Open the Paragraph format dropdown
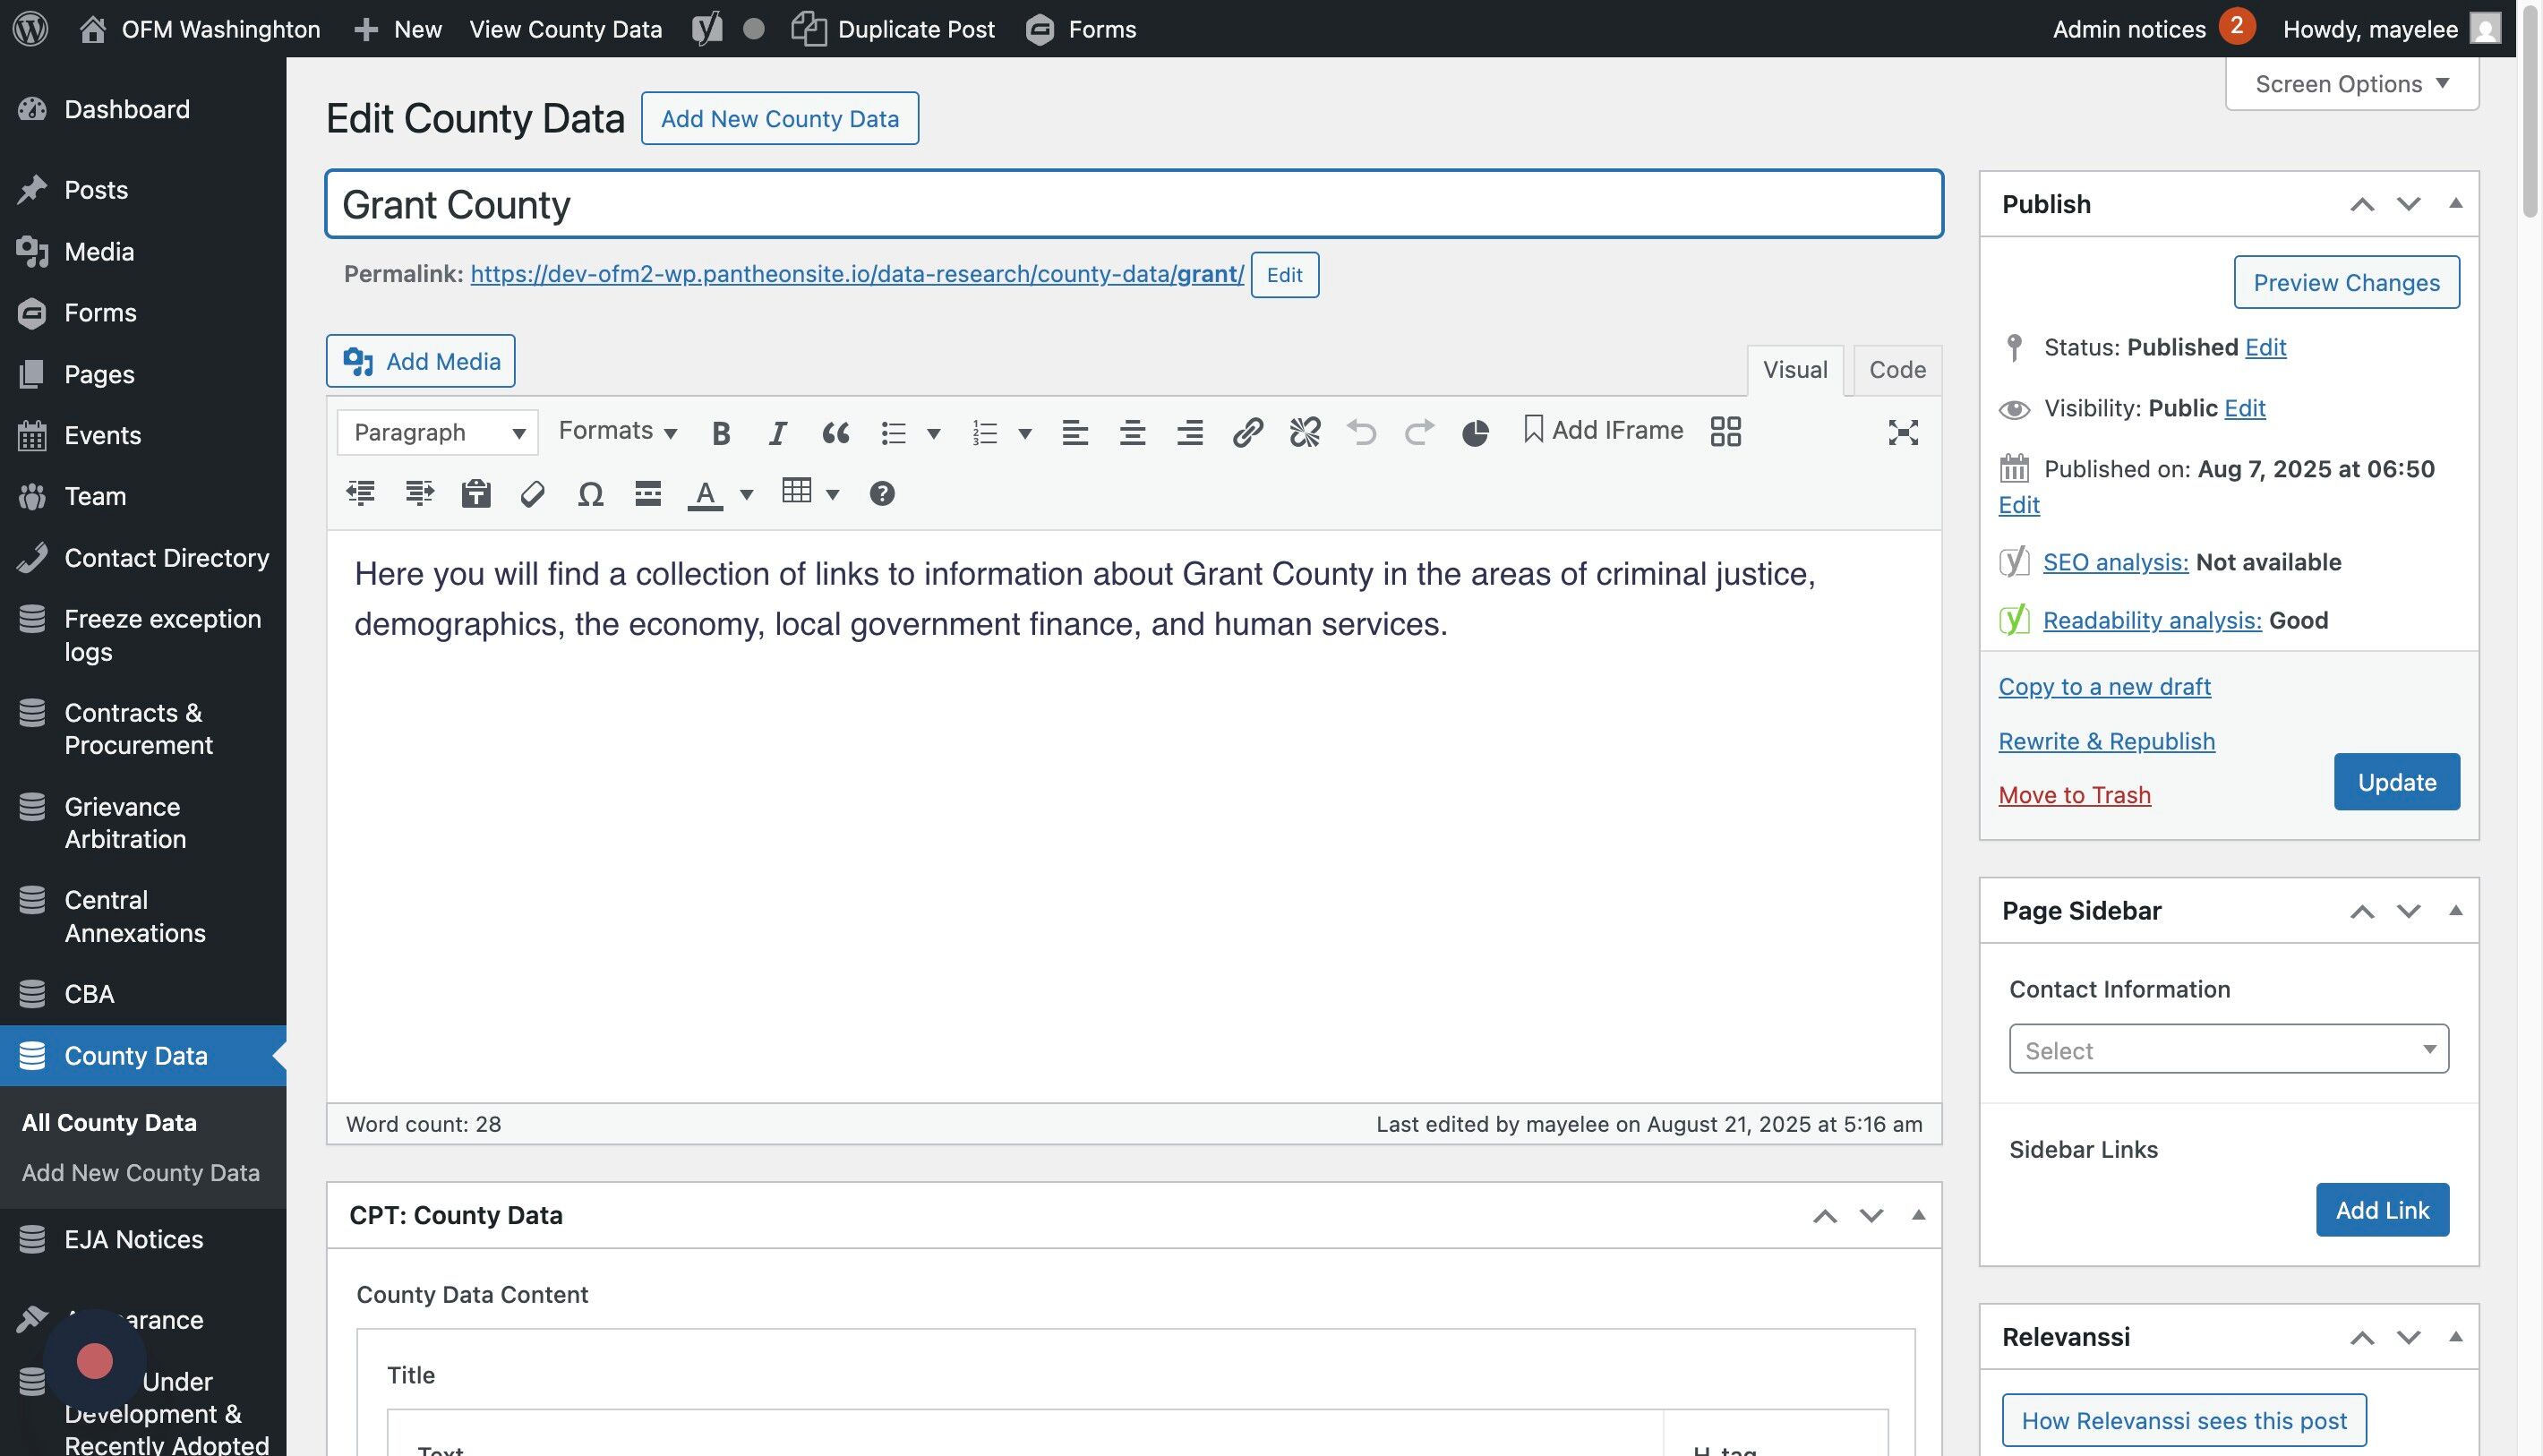 click(438, 432)
